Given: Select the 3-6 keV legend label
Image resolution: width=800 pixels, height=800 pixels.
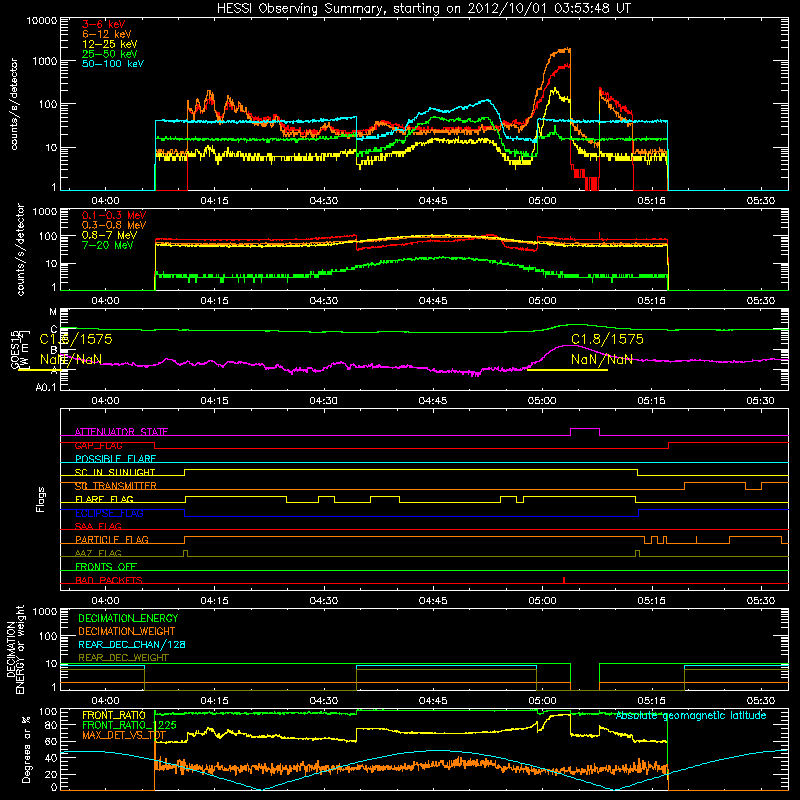Looking at the screenshot, I should click(104, 24).
